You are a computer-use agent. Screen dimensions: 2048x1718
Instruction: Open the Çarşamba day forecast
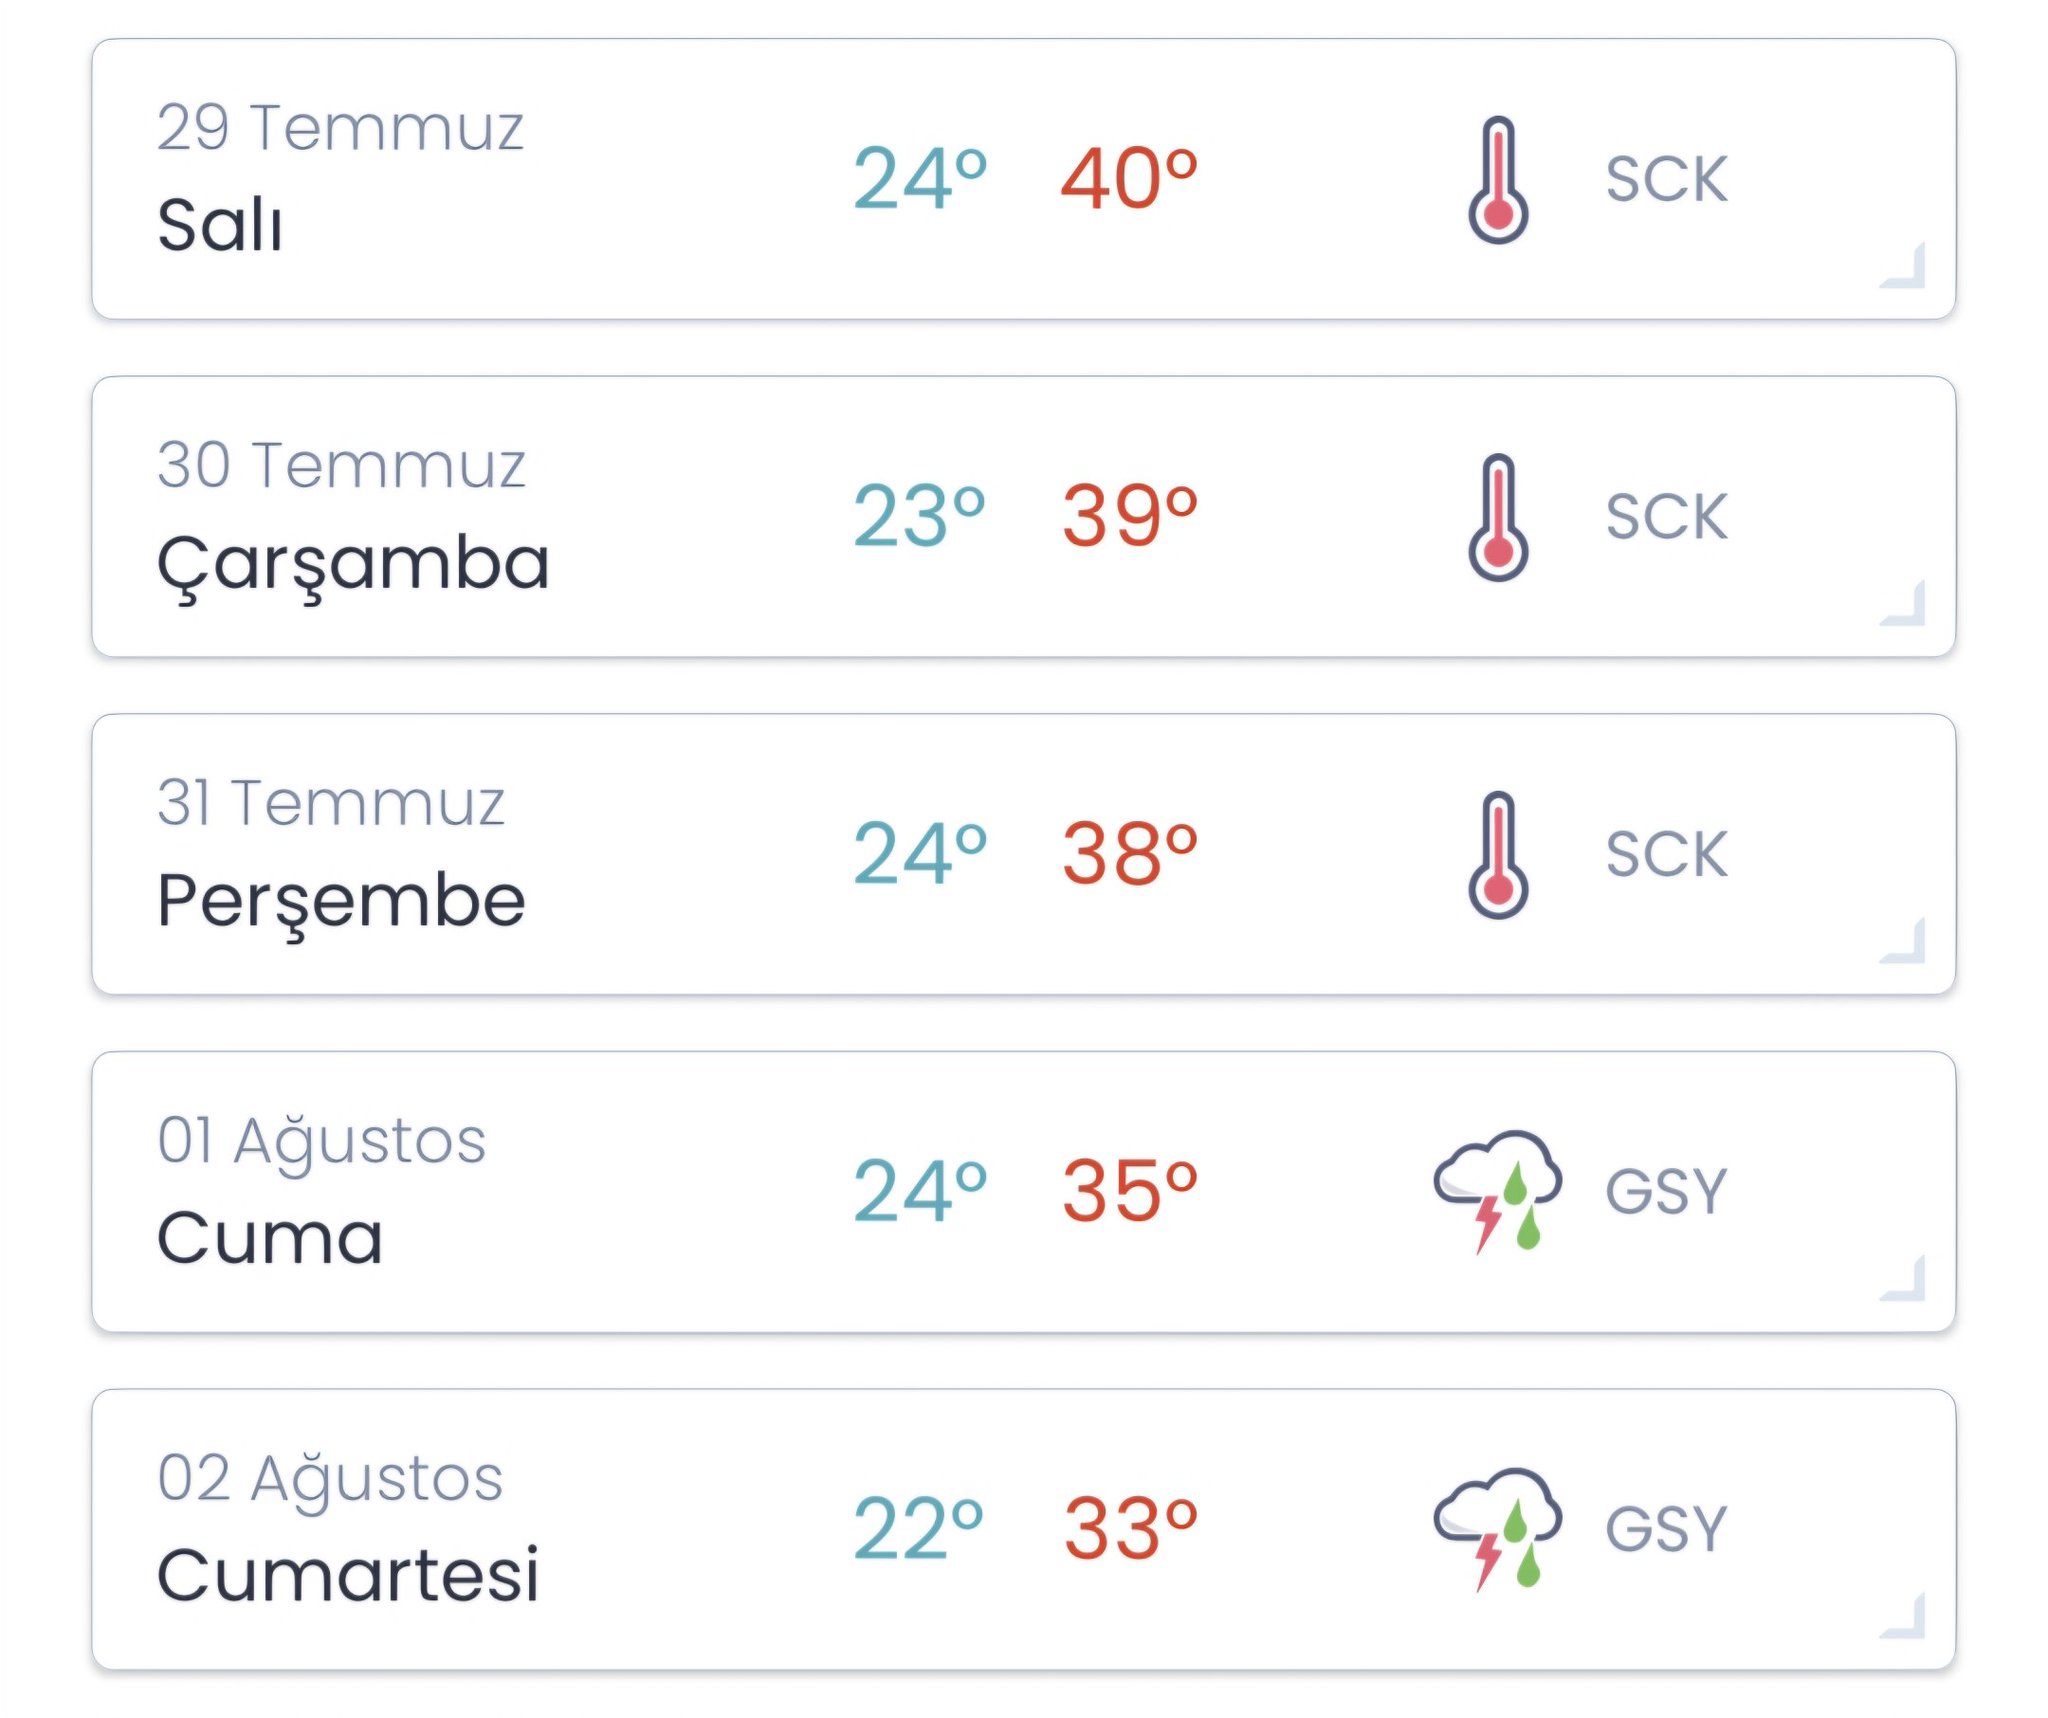pyautogui.click(x=353, y=563)
